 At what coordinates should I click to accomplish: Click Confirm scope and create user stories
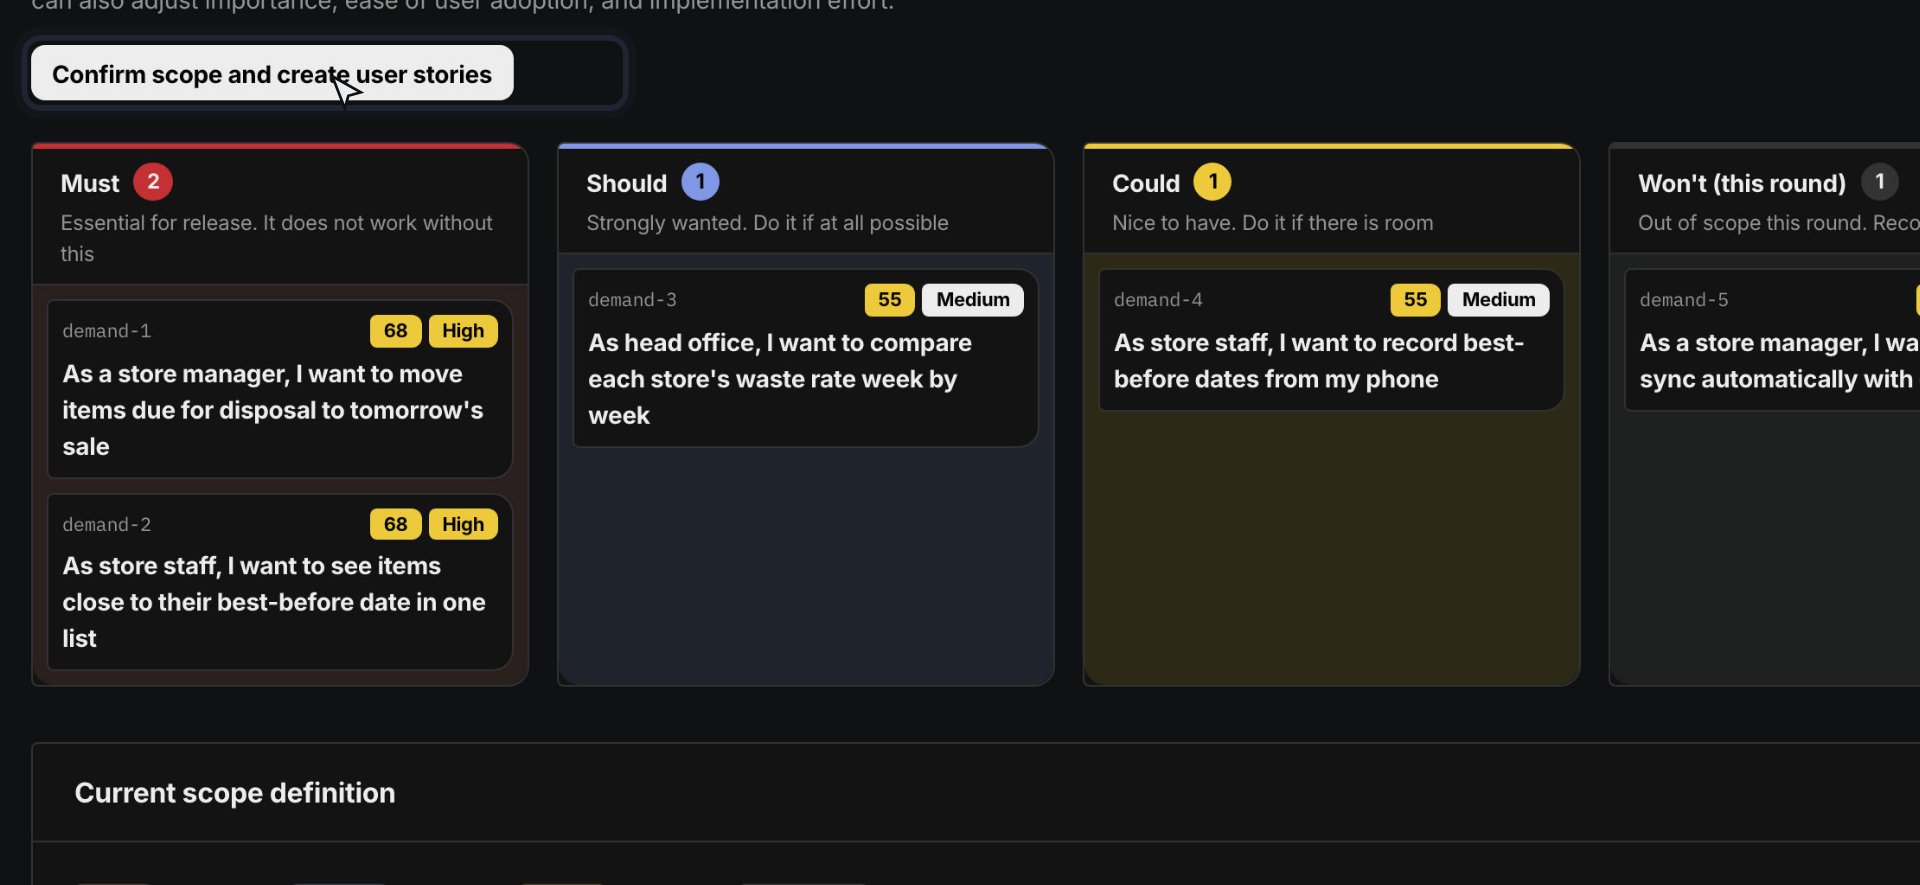tap(272, 74)
